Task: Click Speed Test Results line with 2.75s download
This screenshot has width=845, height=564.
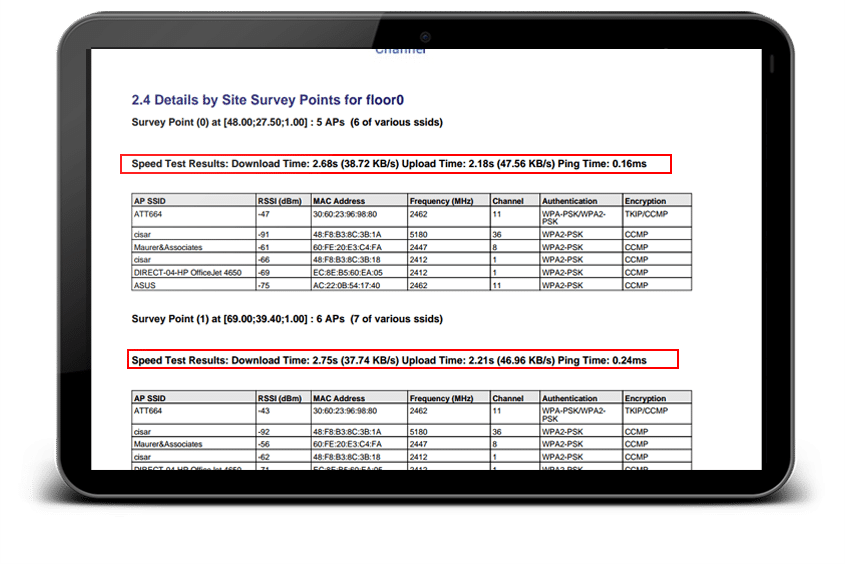Action: [x=389, y=360]
